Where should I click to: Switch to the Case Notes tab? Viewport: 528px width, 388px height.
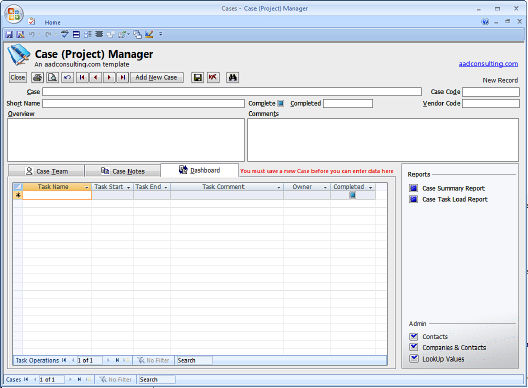pyautogui.click(x=123, y=171)
